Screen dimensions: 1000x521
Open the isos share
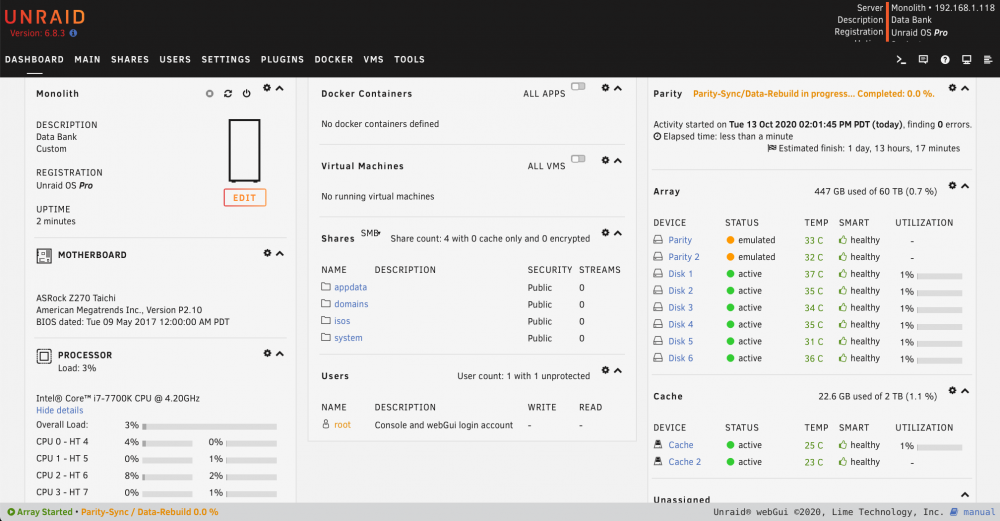click(x=342, y=321)
